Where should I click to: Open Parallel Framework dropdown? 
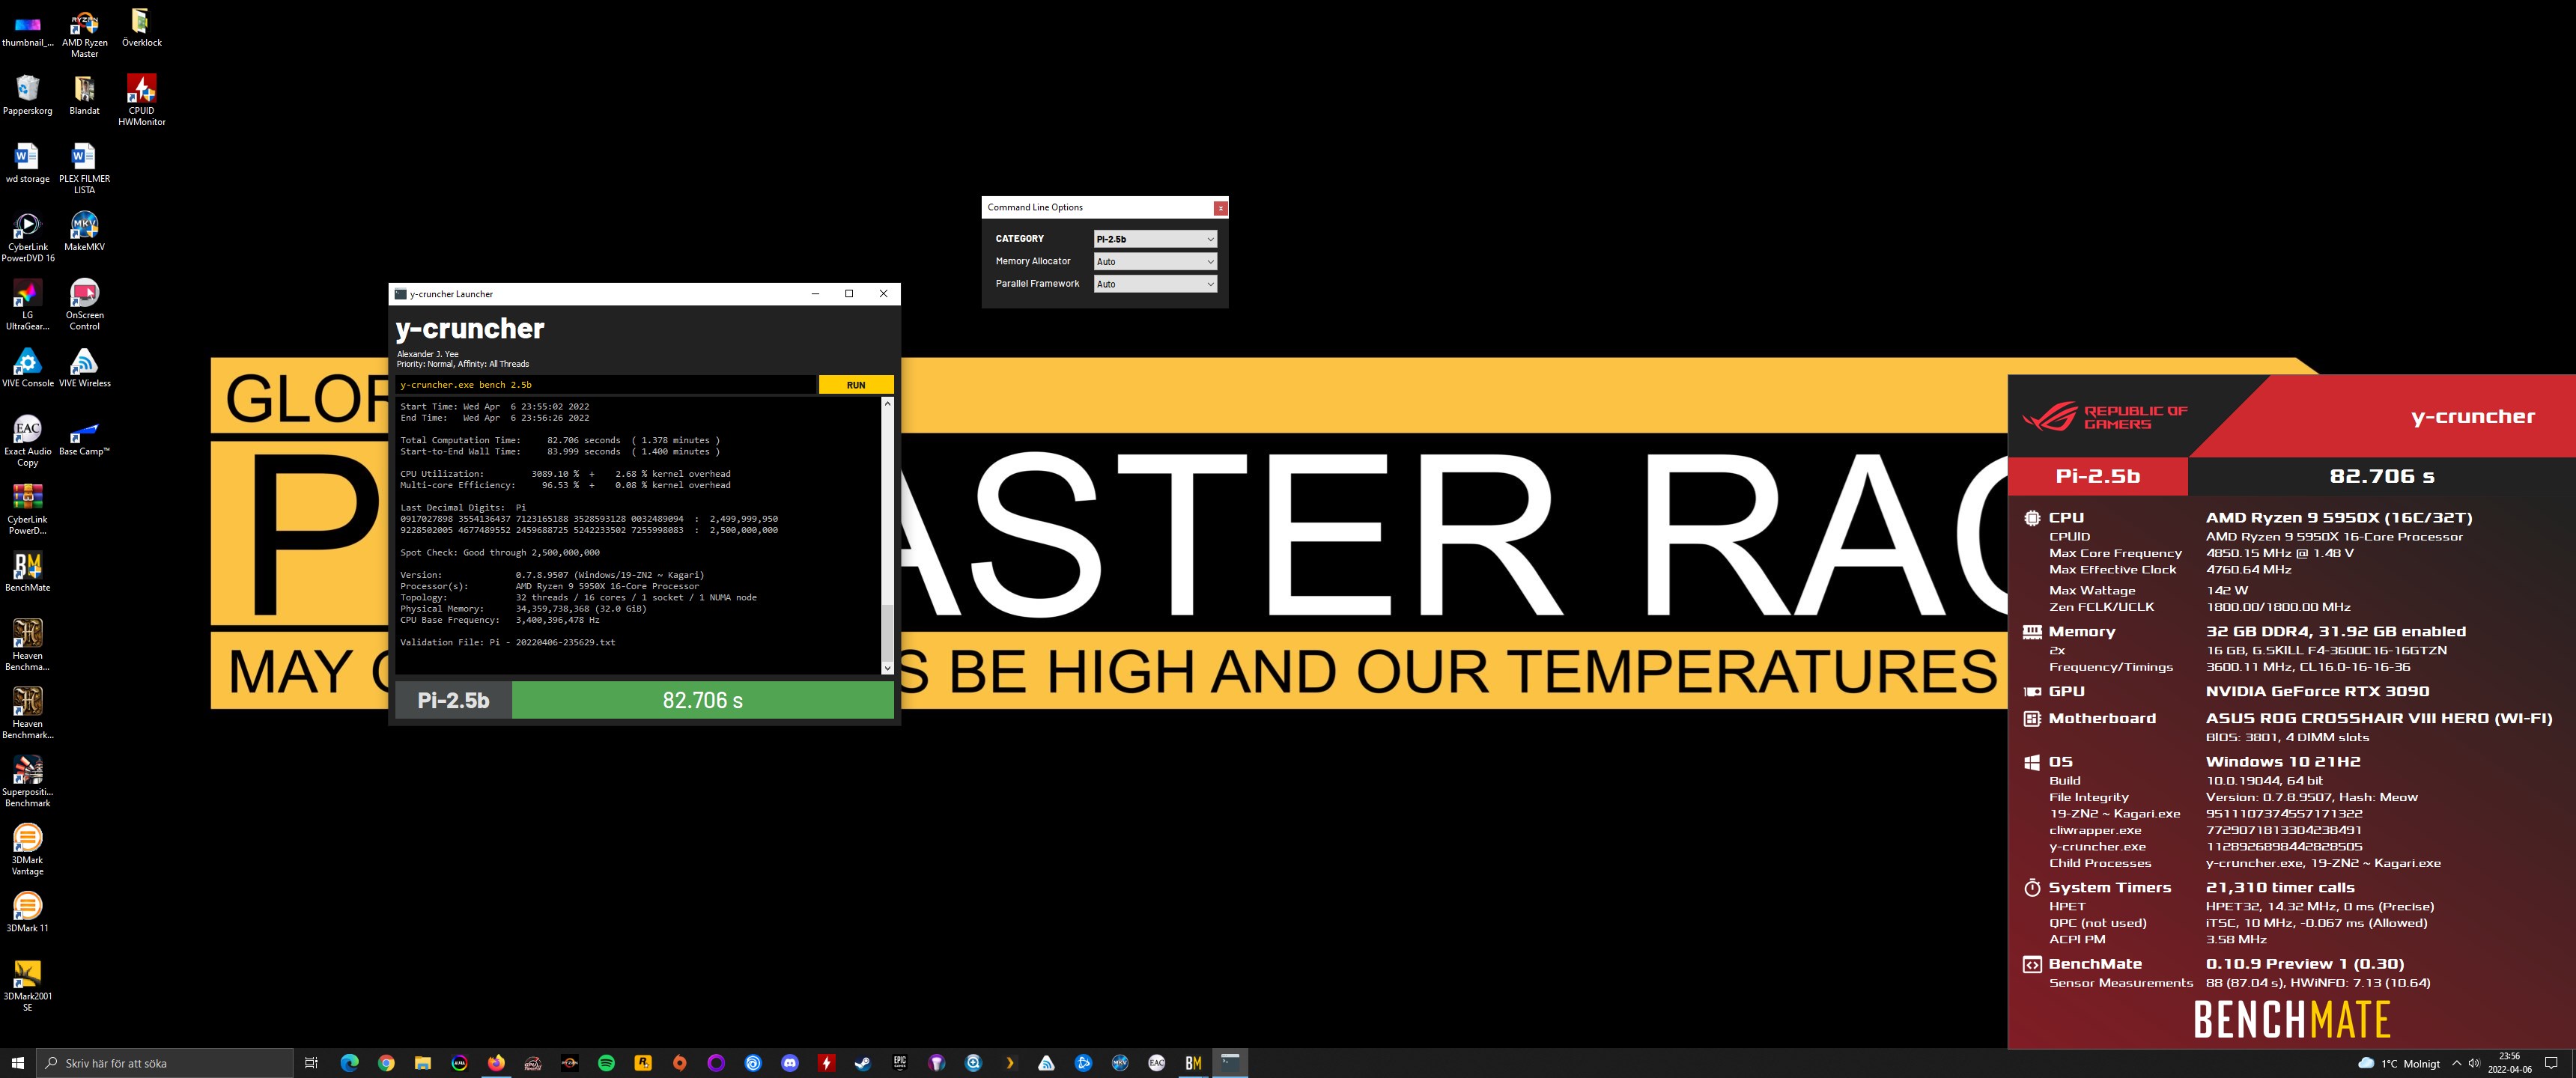tap(1155, 284)
